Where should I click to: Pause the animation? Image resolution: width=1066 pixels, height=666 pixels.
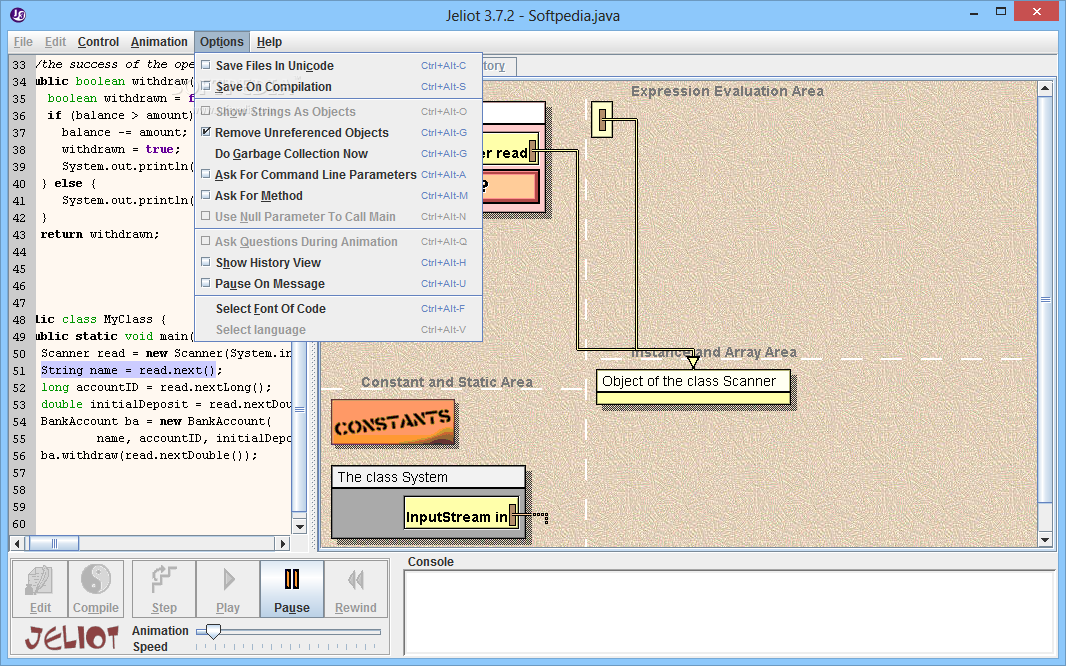coord(292,589)
